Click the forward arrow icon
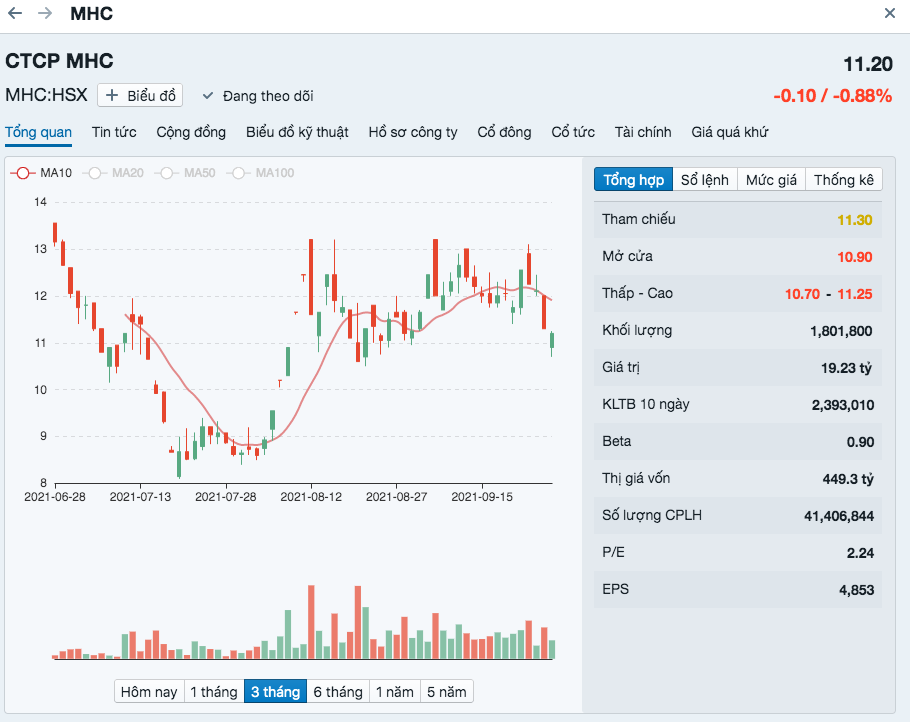This screenshot has height=722, width=910. coord(45,14)
